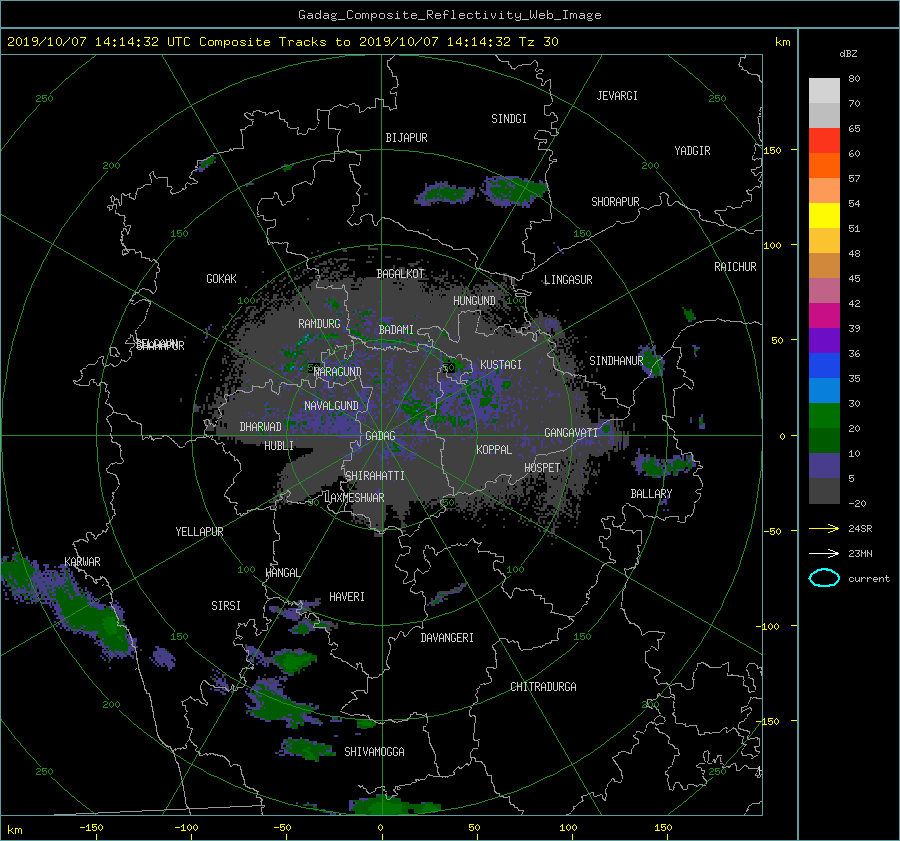Click the HUNGUND city label
The height and width of the screenshot is (841, 900).
474,301
